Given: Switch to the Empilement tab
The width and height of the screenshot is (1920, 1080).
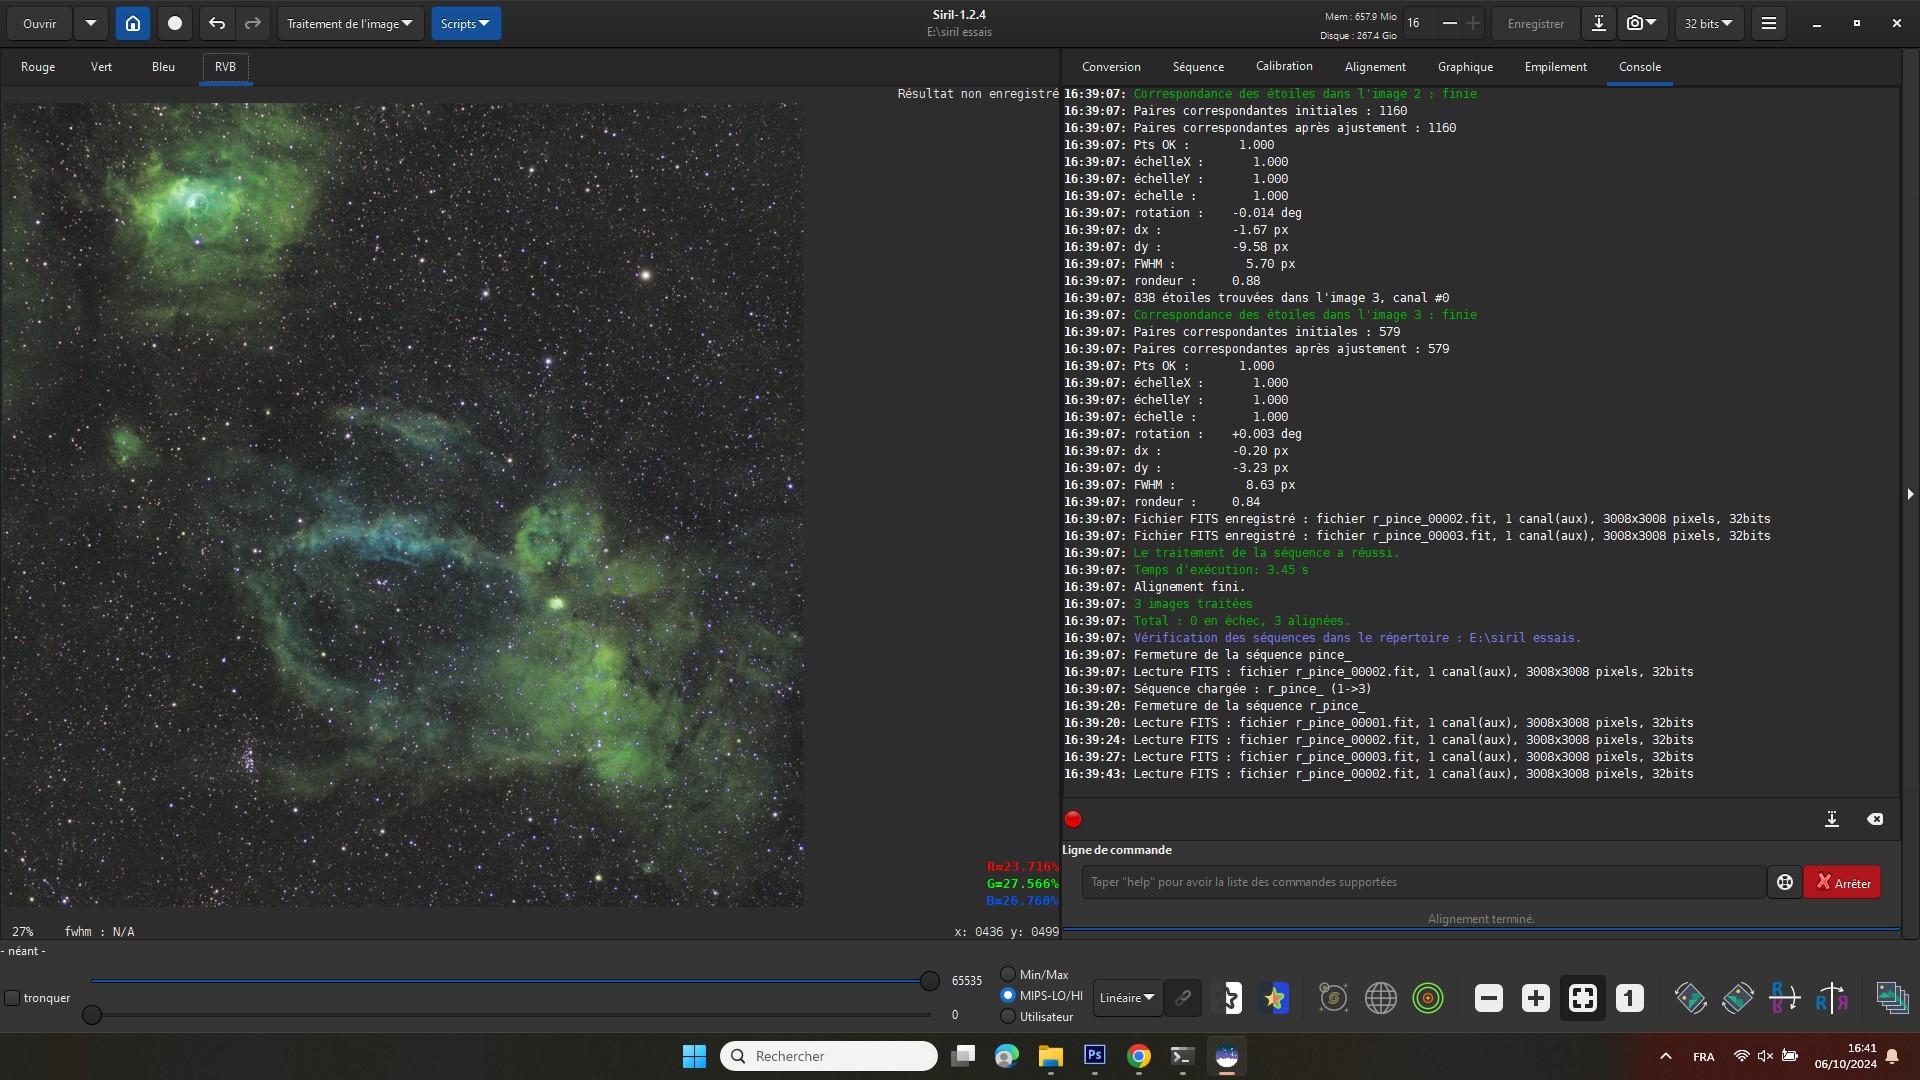Looking at the screenshot, I should (x=1555, y=67).
